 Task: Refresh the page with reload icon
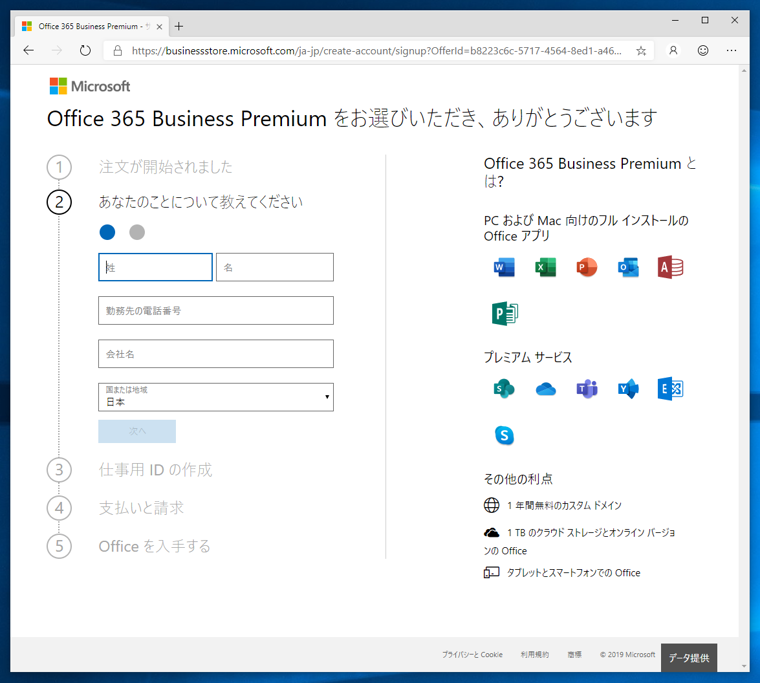pyautogui.click(x=85, y=50)
